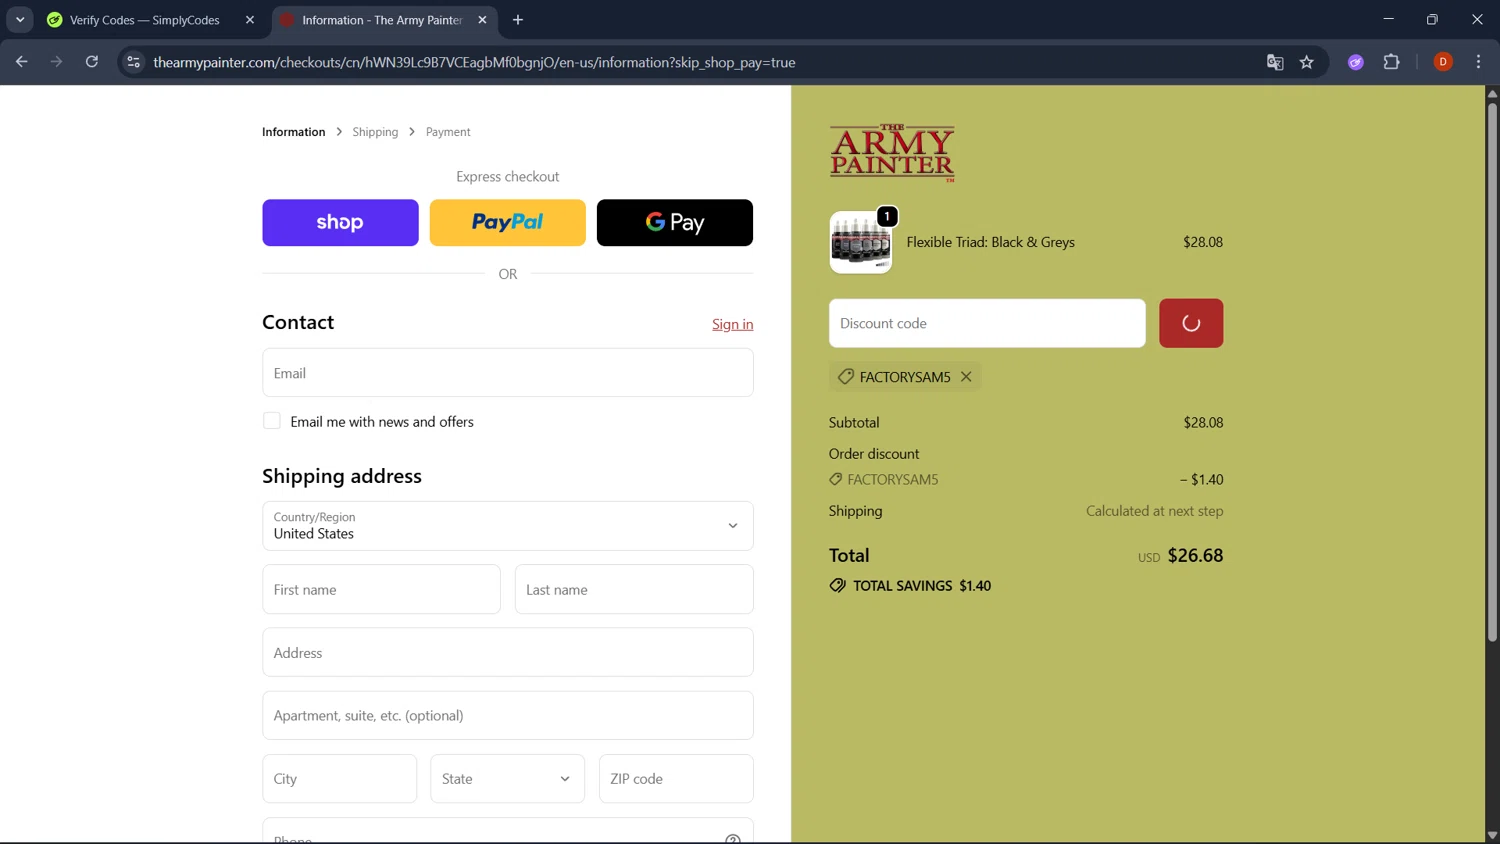Close the Army Painter Information tab

482,20
